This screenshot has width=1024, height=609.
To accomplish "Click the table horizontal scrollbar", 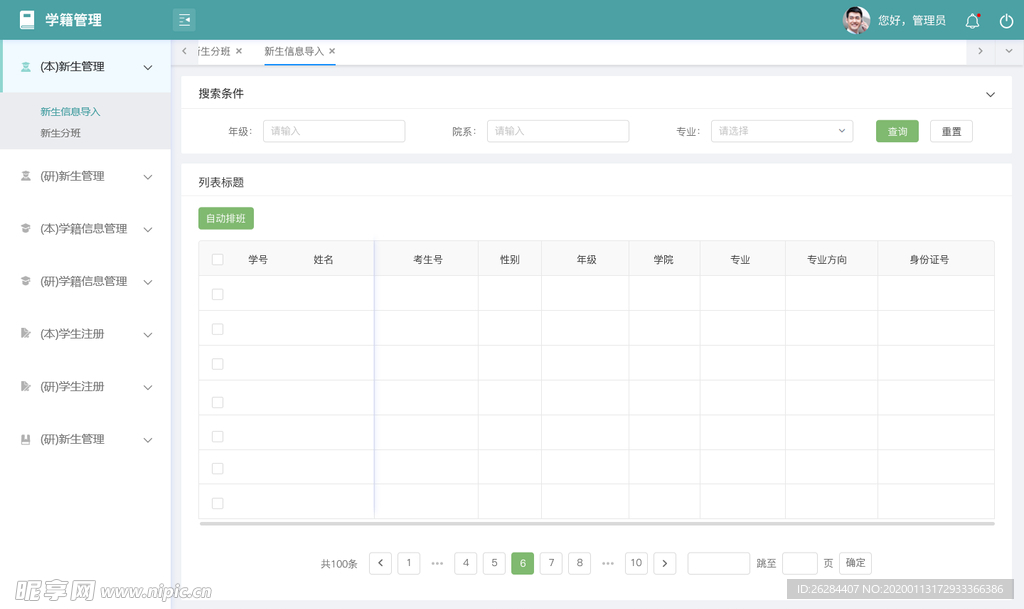I will pyautogui.click(x=596, y=523).
